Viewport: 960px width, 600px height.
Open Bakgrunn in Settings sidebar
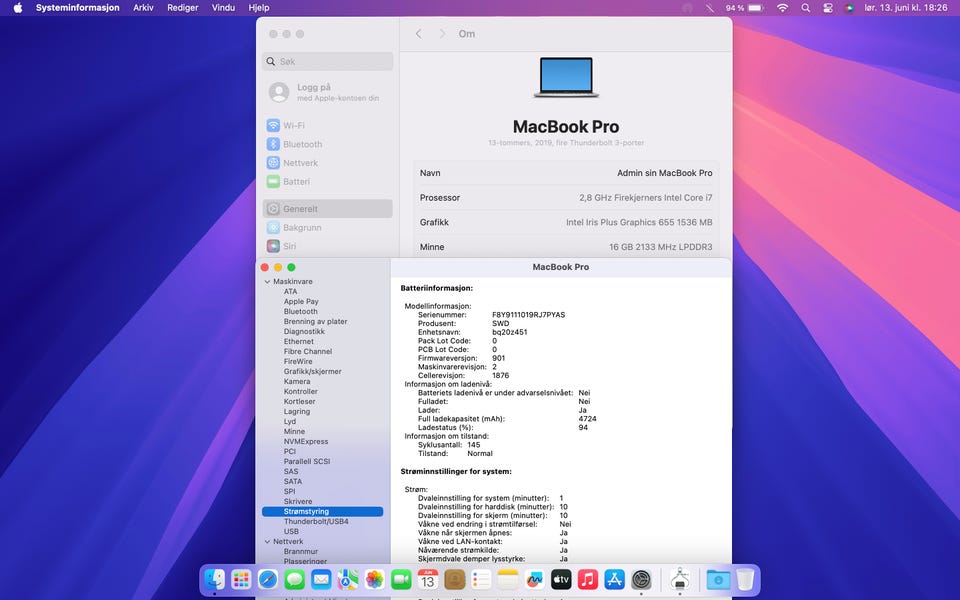(328, 228)
